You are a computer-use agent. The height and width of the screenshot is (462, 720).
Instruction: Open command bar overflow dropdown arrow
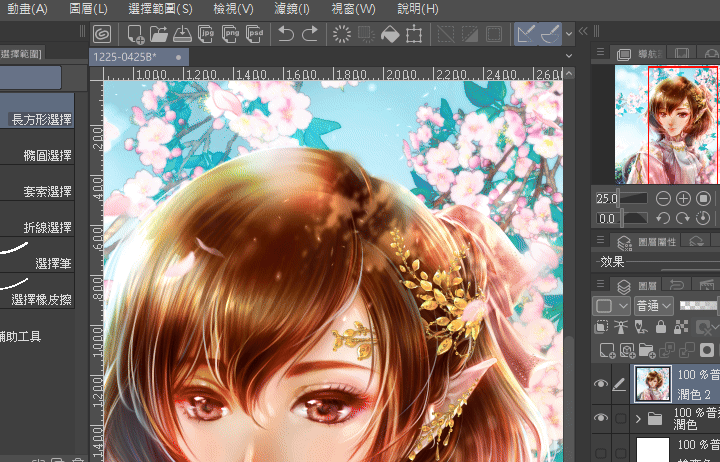(569, 34)
